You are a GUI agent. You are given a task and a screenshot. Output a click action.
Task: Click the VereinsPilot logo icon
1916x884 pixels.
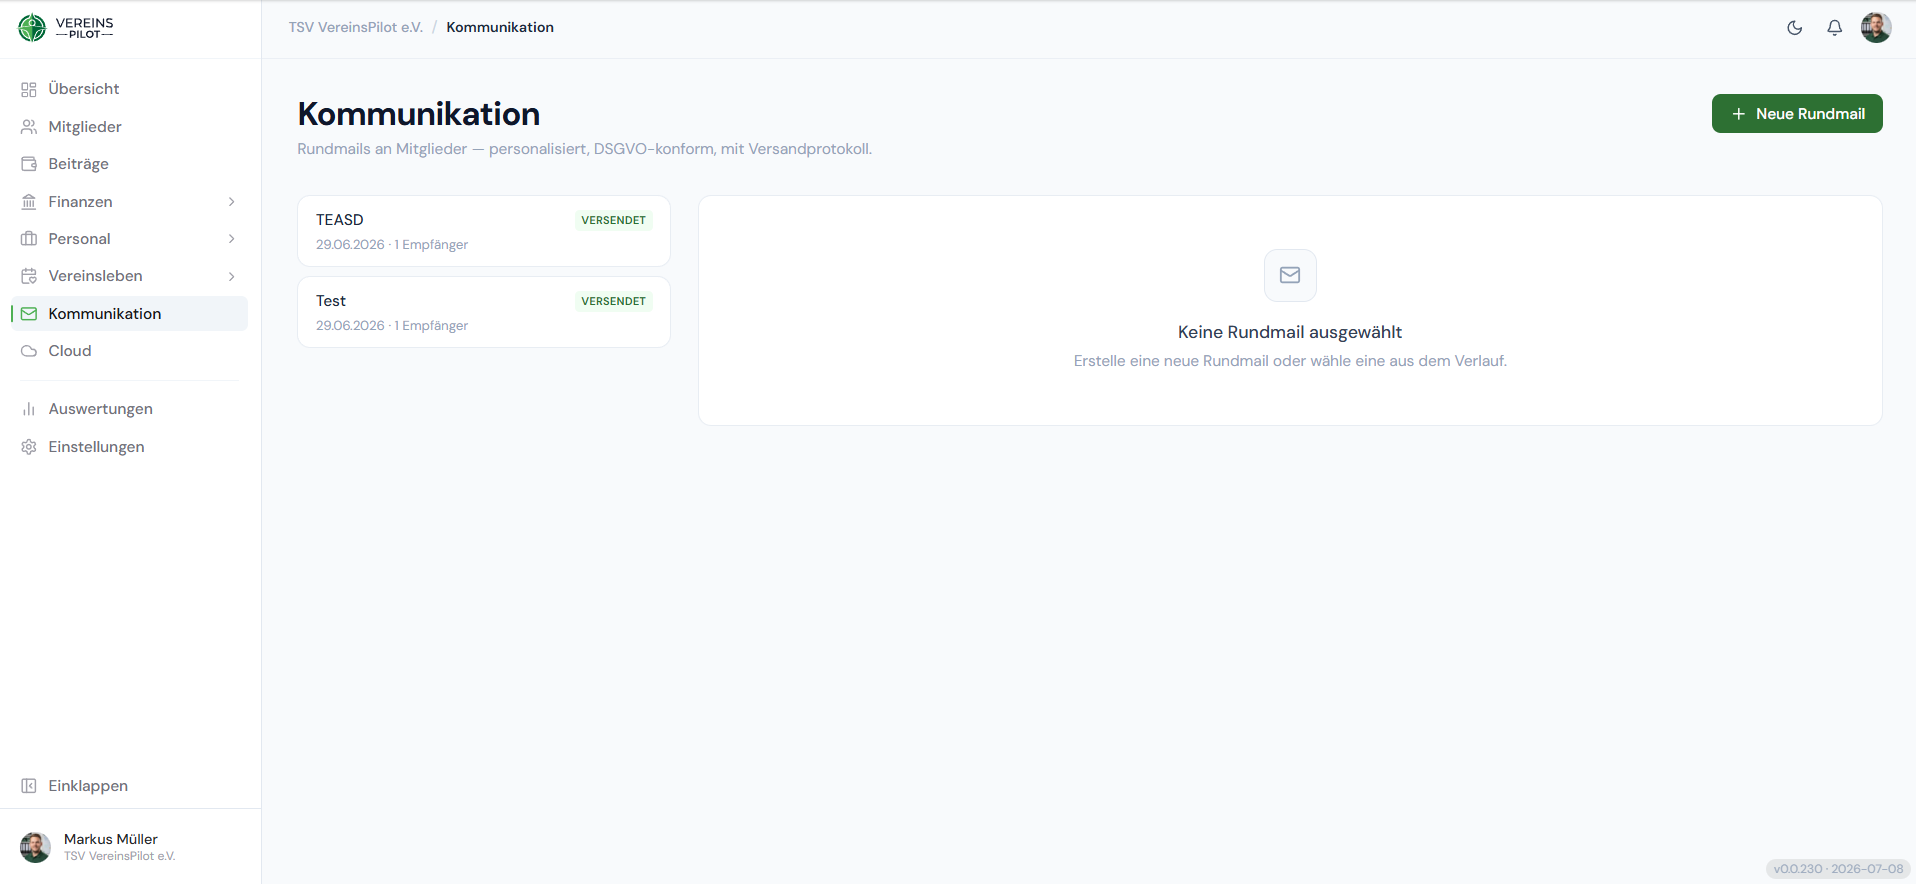(x=32, y=28)
